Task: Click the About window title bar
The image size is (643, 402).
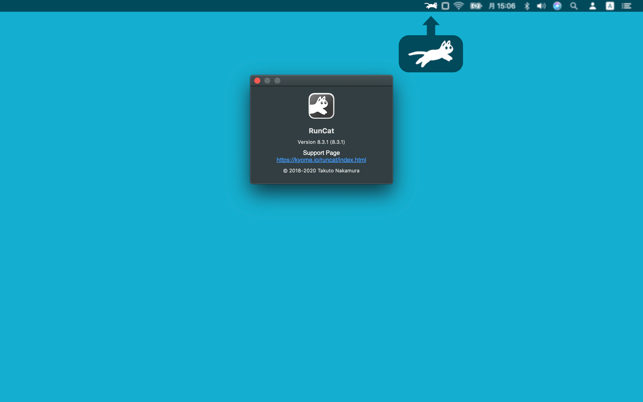Action: [x=322, y=80]
